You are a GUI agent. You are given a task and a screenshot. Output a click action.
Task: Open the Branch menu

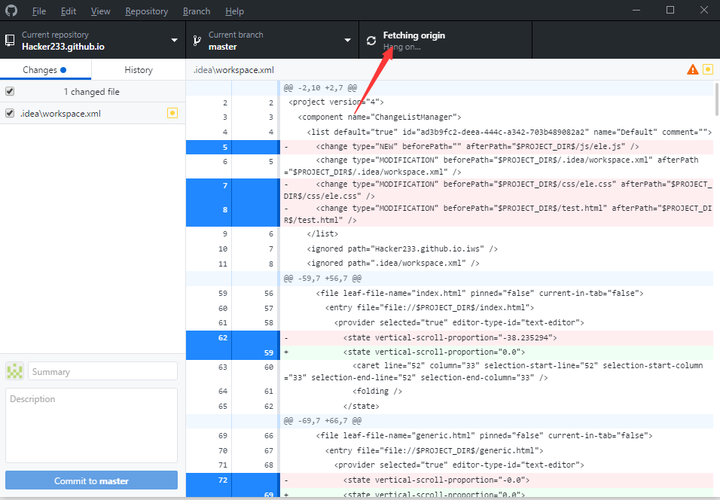pos(196,11)
